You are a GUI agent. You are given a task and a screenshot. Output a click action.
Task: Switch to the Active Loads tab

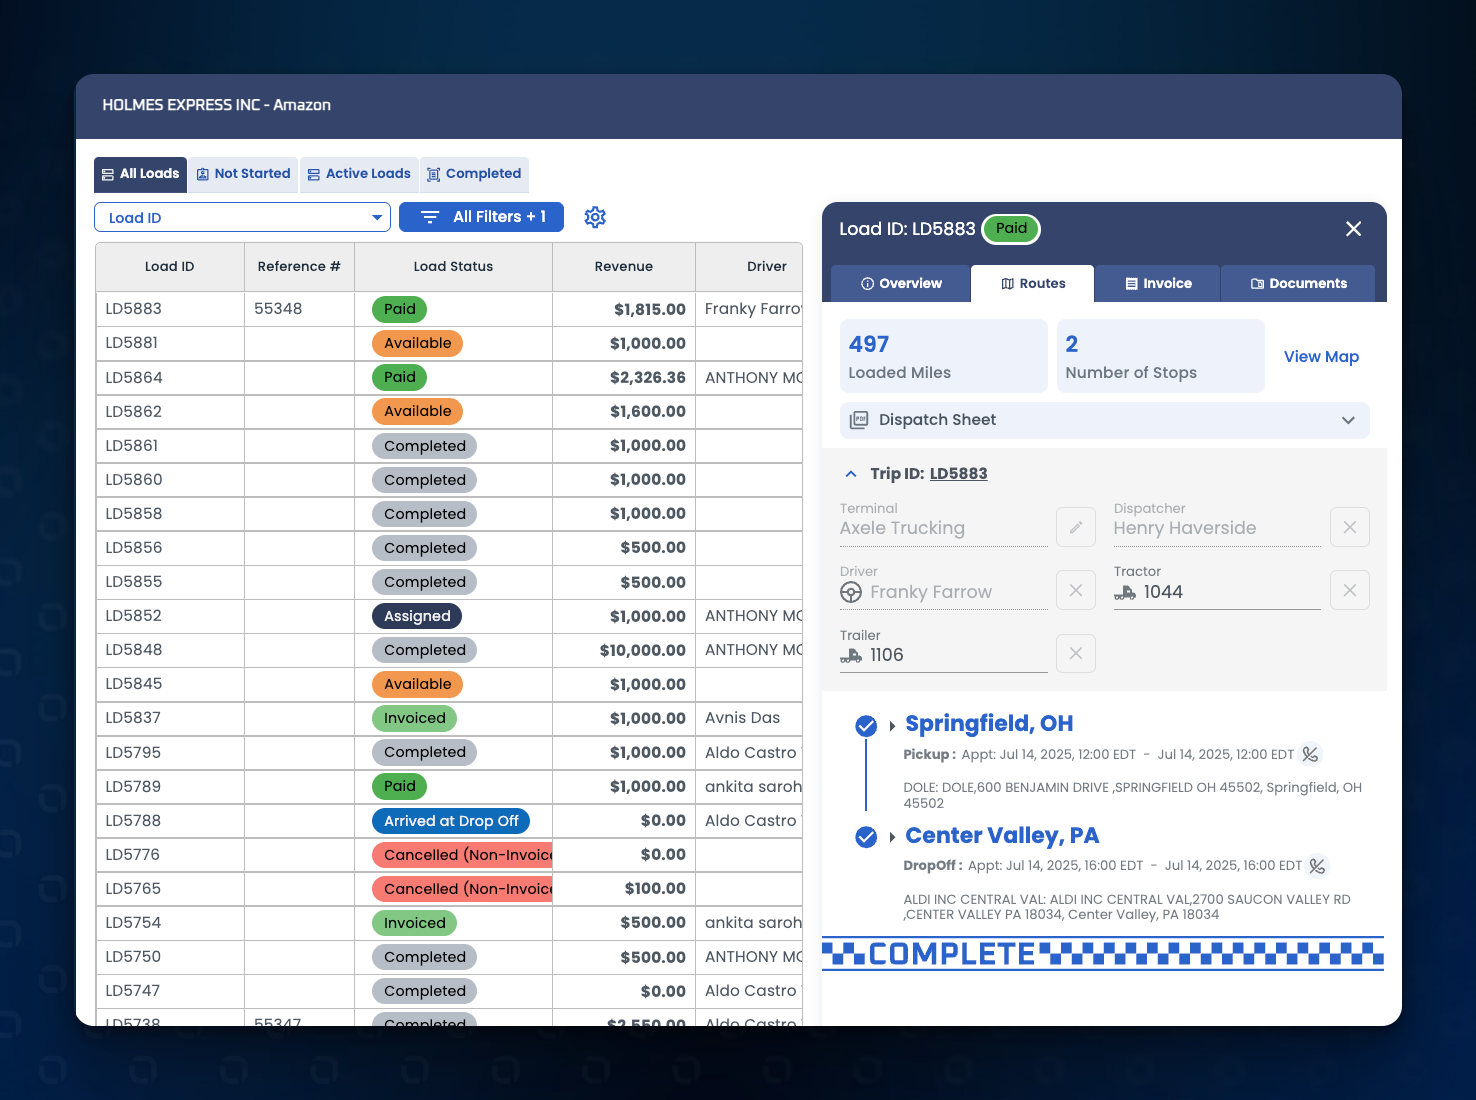point(359,174)
